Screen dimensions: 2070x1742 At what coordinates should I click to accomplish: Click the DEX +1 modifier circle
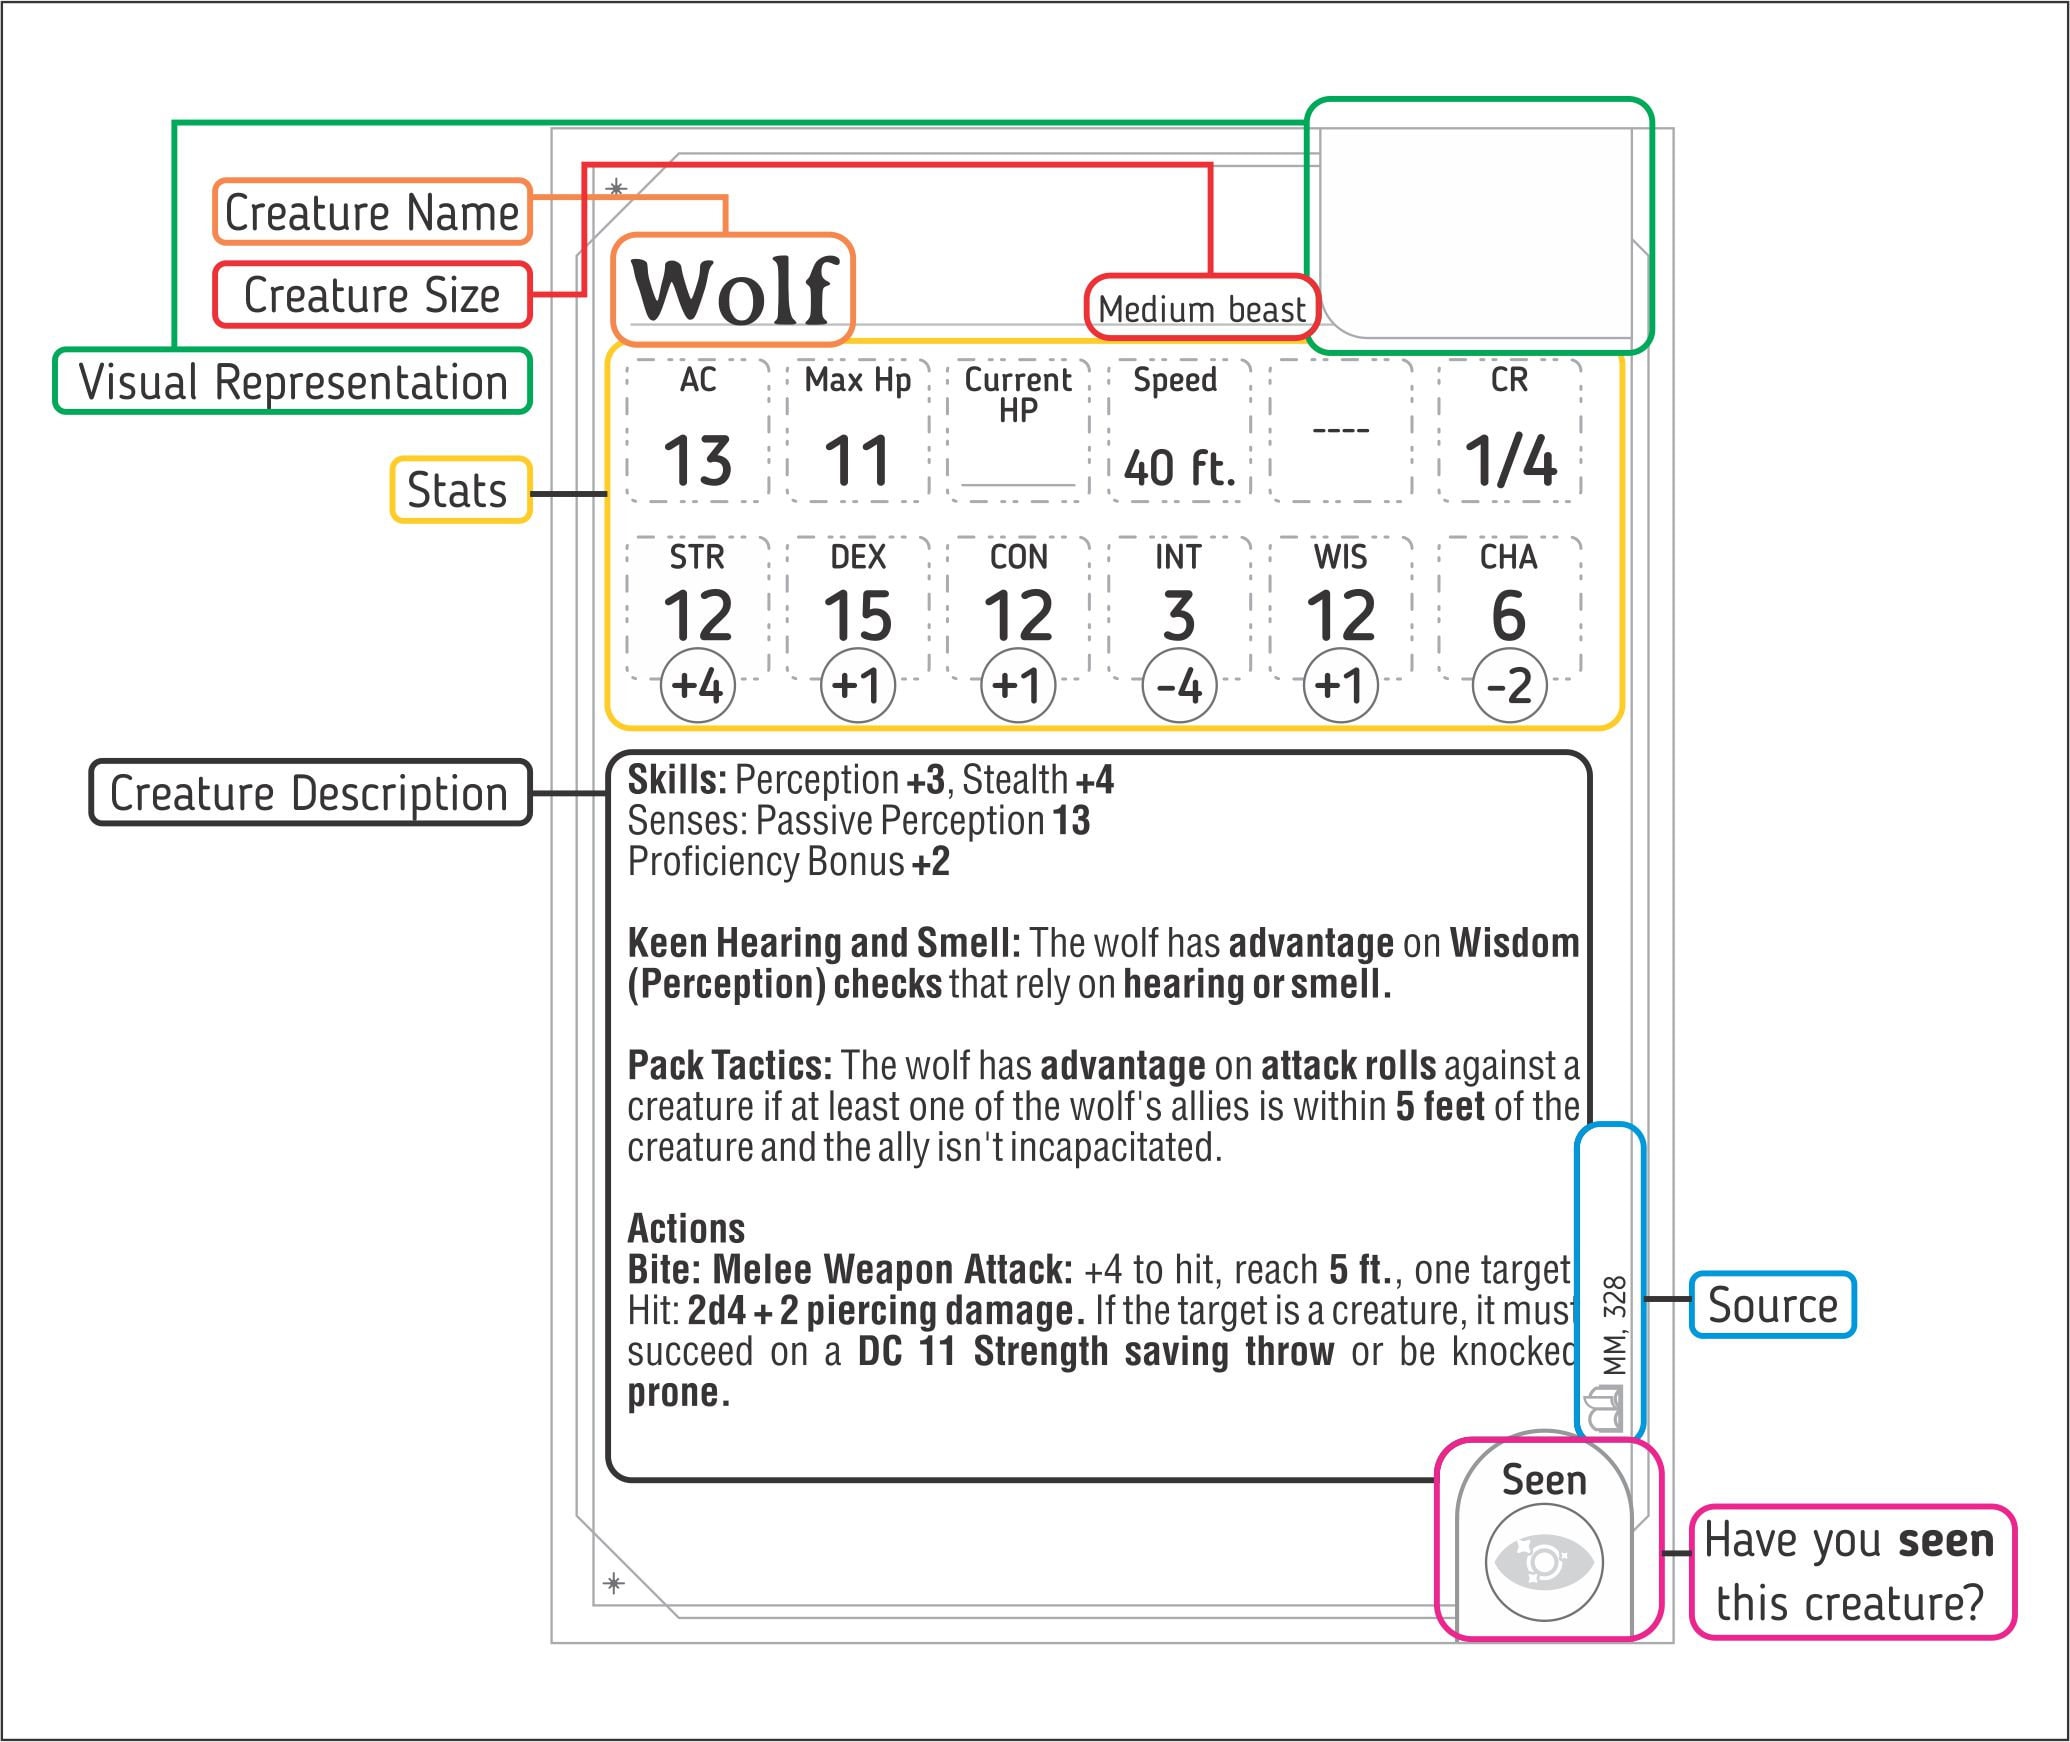coord(858,686)
